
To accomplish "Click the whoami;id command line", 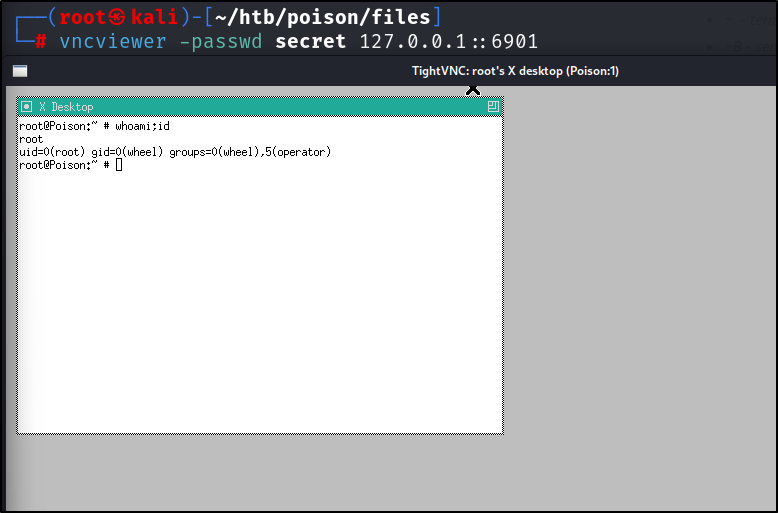I will coord(94,126).
